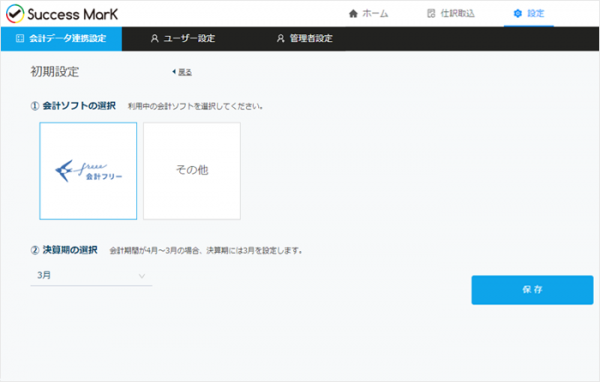Select 会計データ連携設定 submenu tab

[61, 39]
